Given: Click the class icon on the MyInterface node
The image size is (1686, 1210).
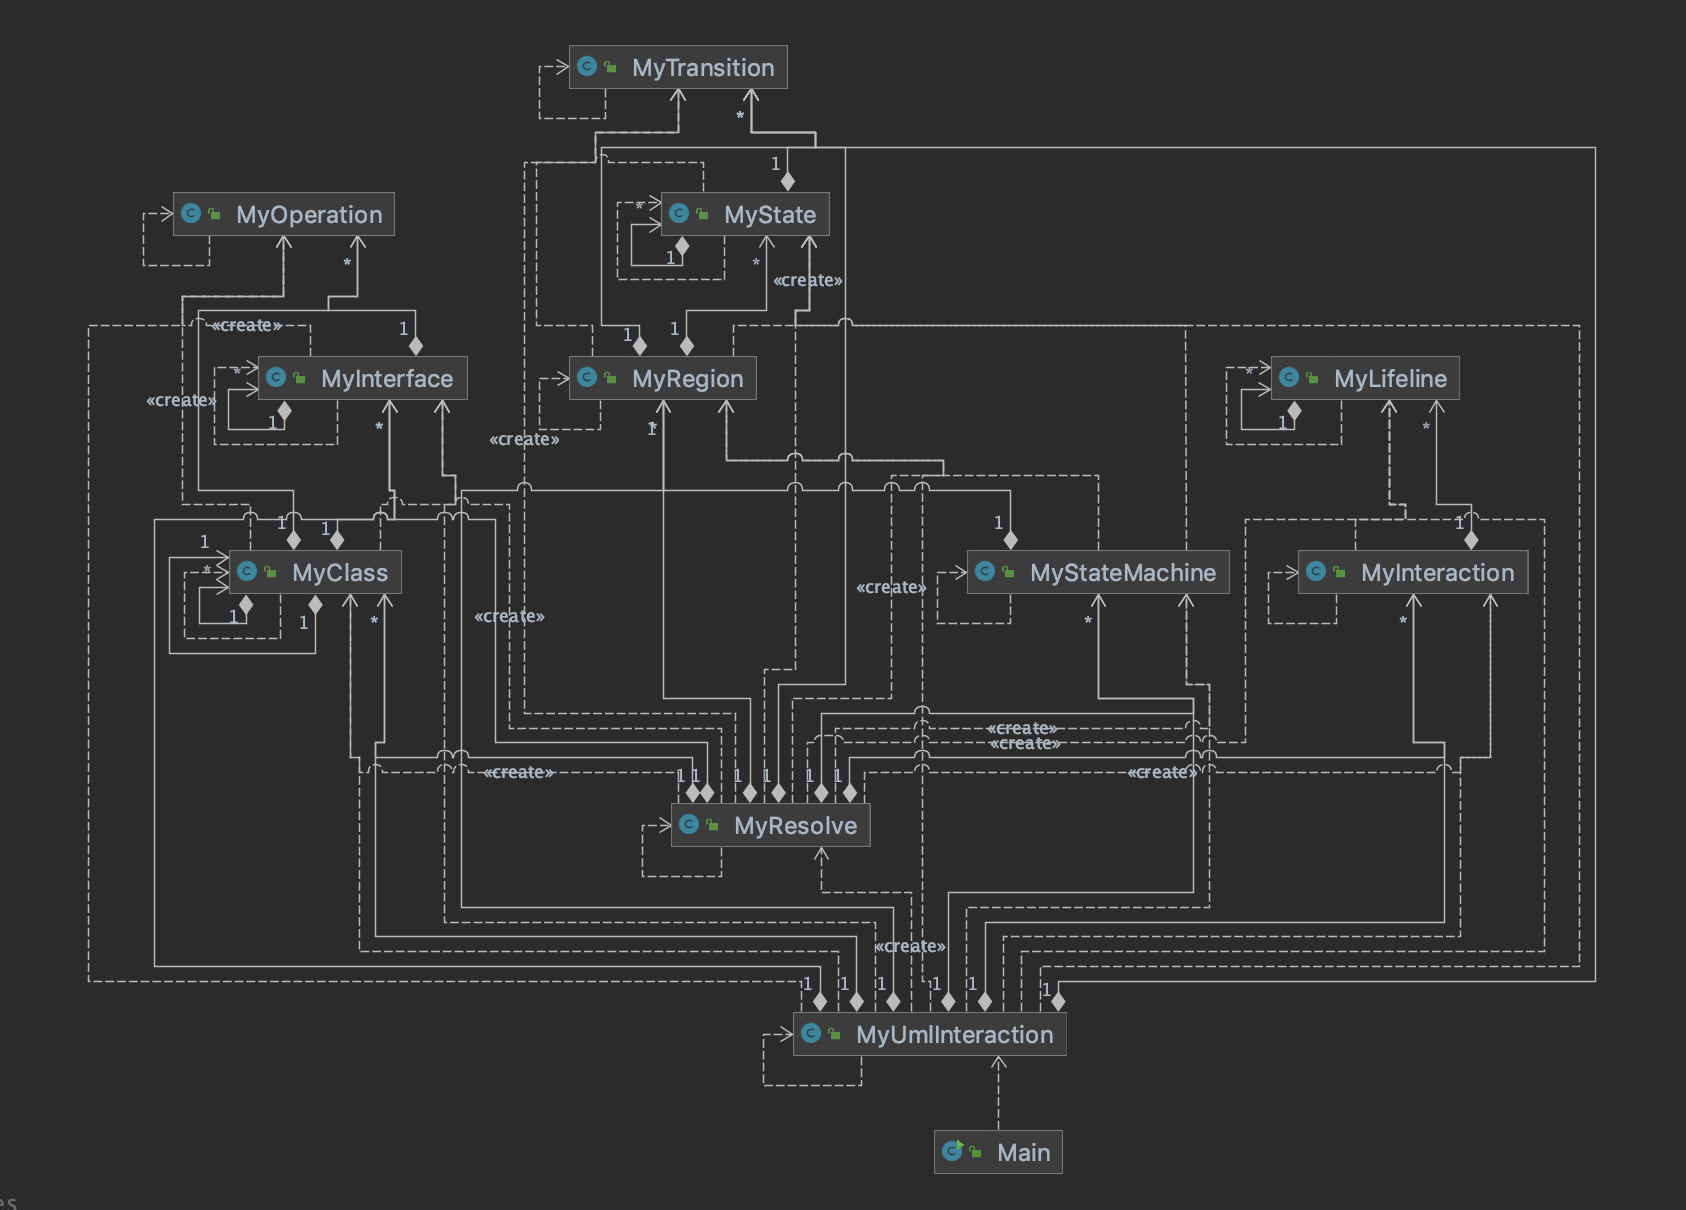Looking at the screenshot, I should coord(276,378).
